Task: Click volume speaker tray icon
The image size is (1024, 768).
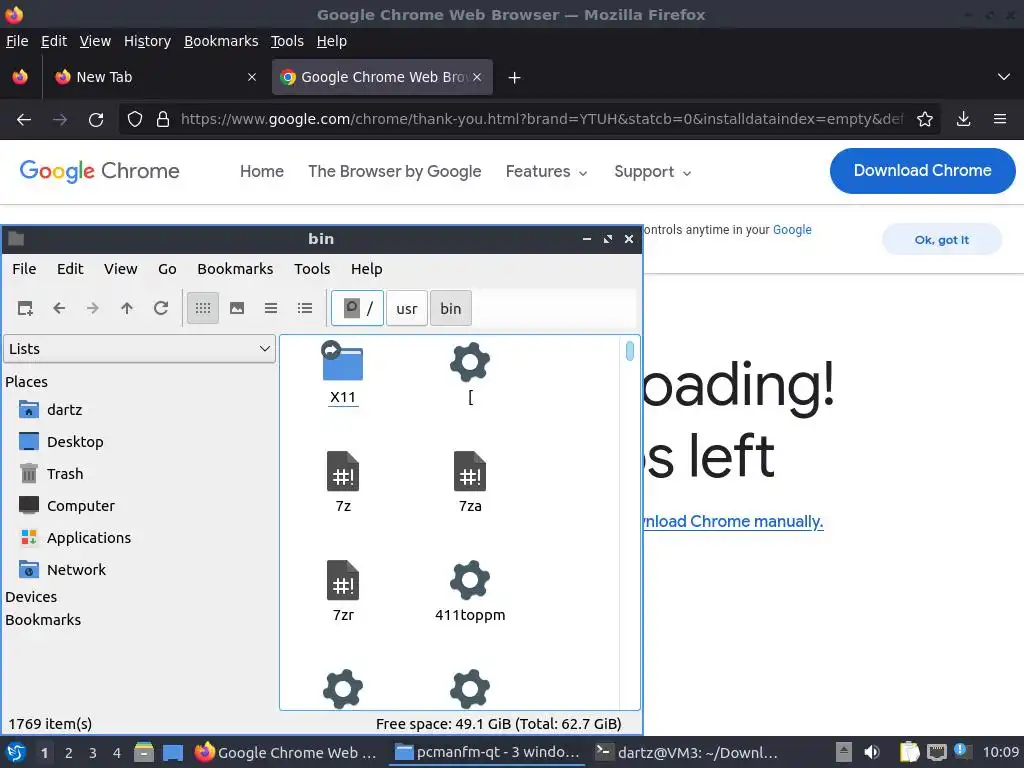Action: [x=872, y=752]
